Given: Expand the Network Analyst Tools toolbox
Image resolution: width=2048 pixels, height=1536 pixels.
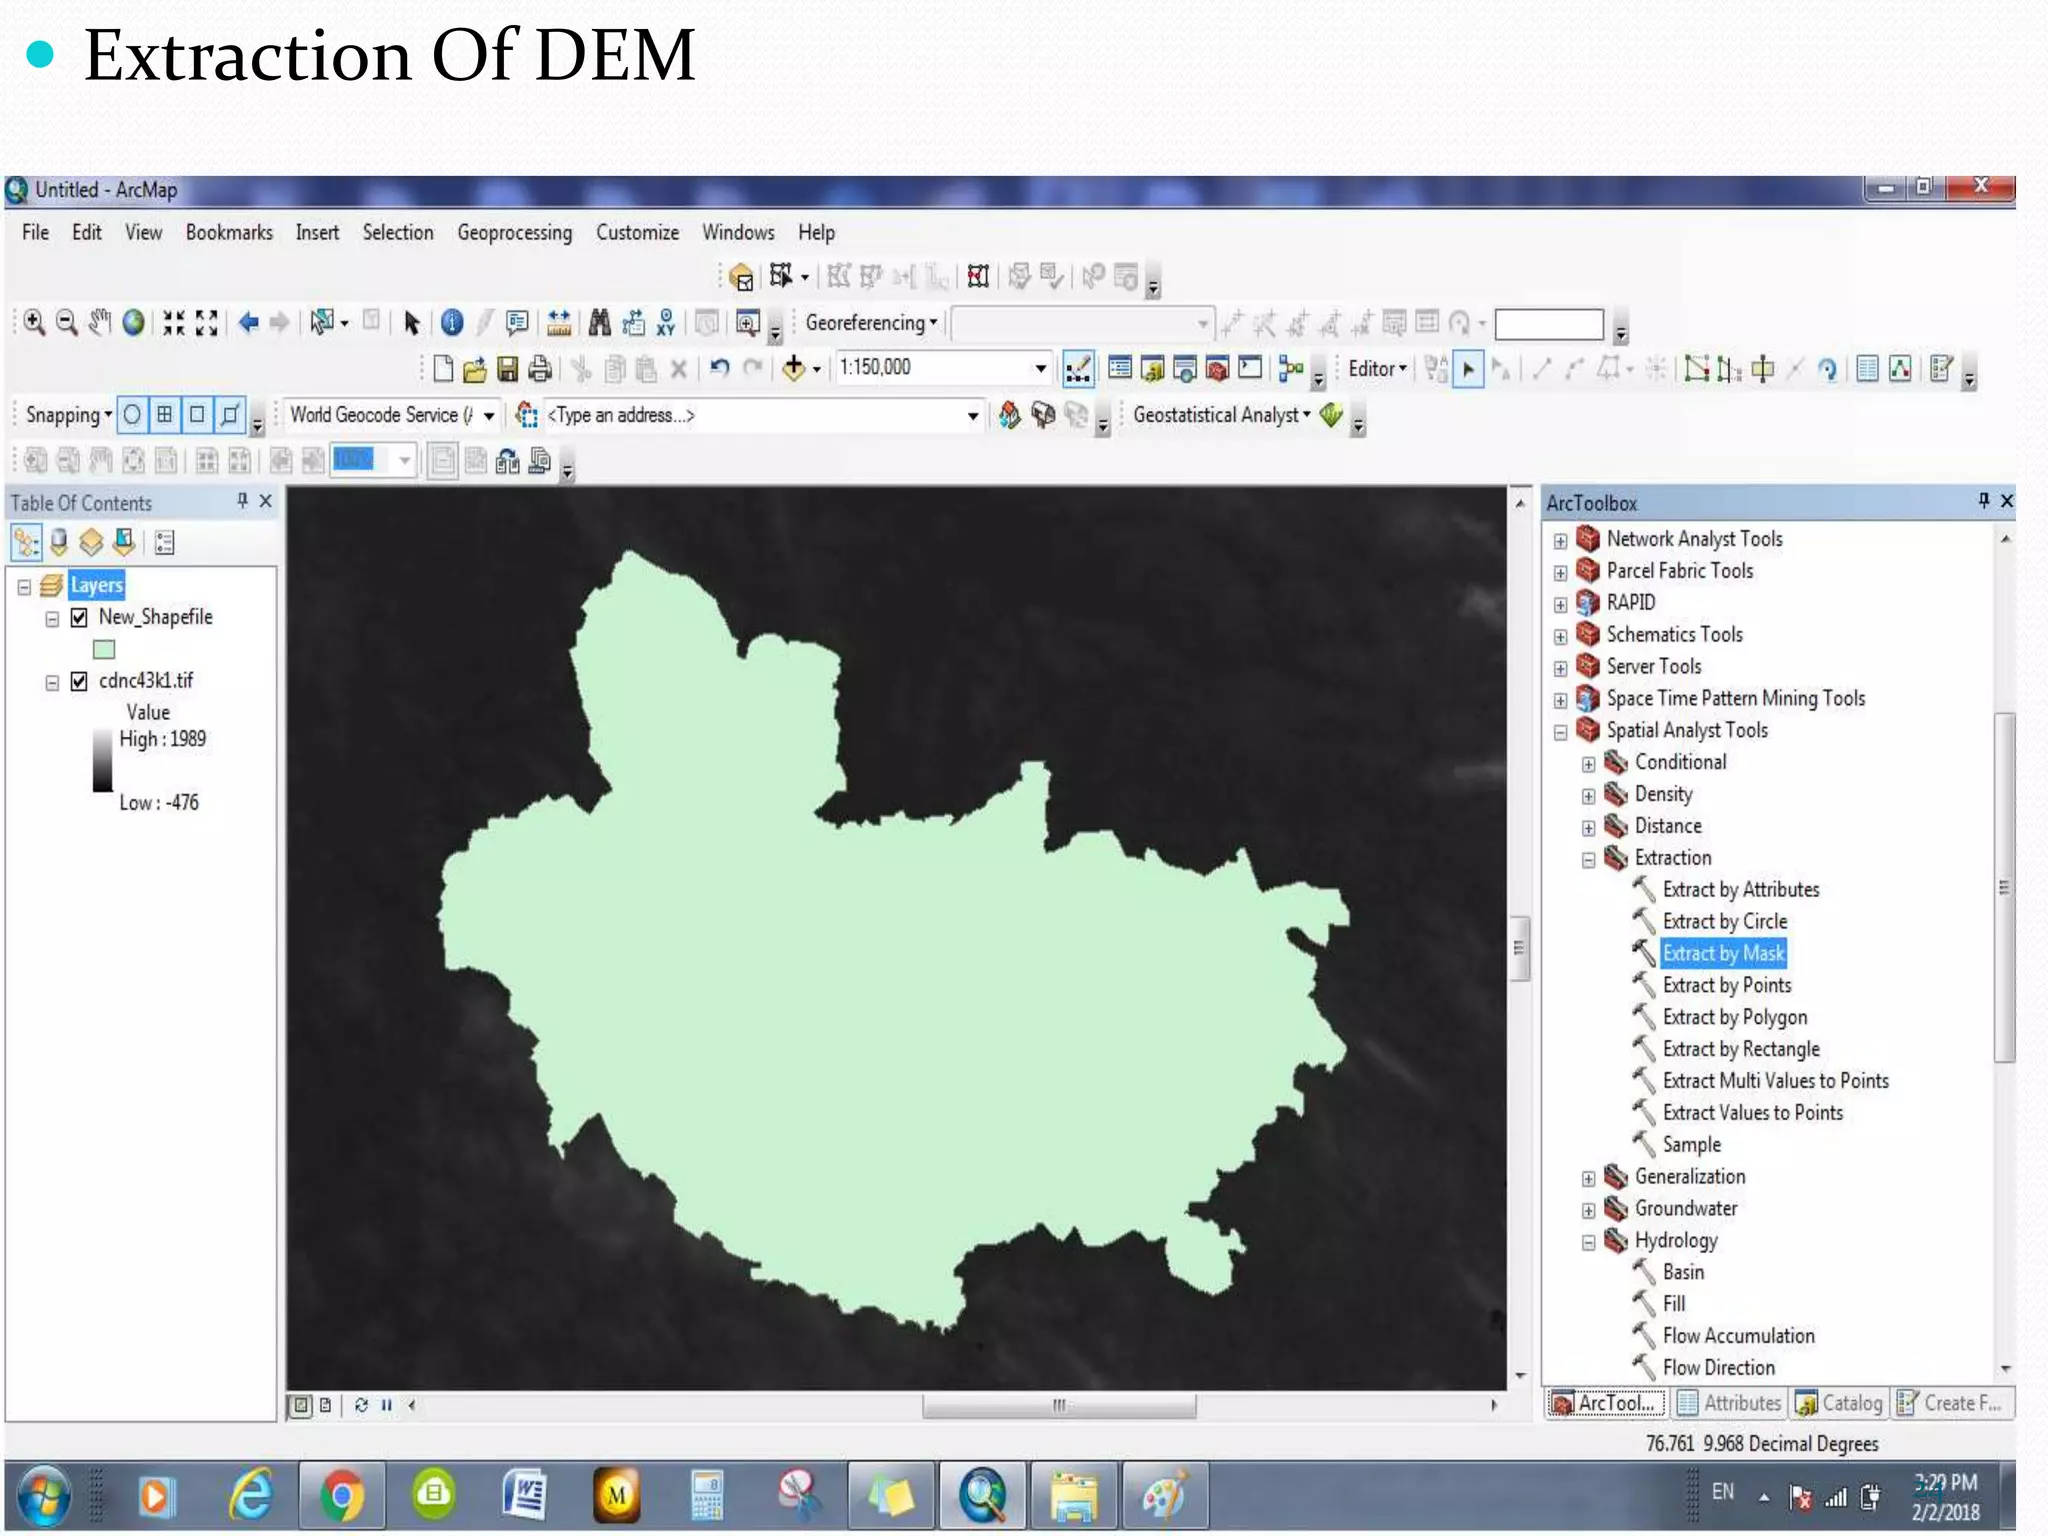Looking at the screenshot, I should pyautogui.click(x=1560, y=541).
